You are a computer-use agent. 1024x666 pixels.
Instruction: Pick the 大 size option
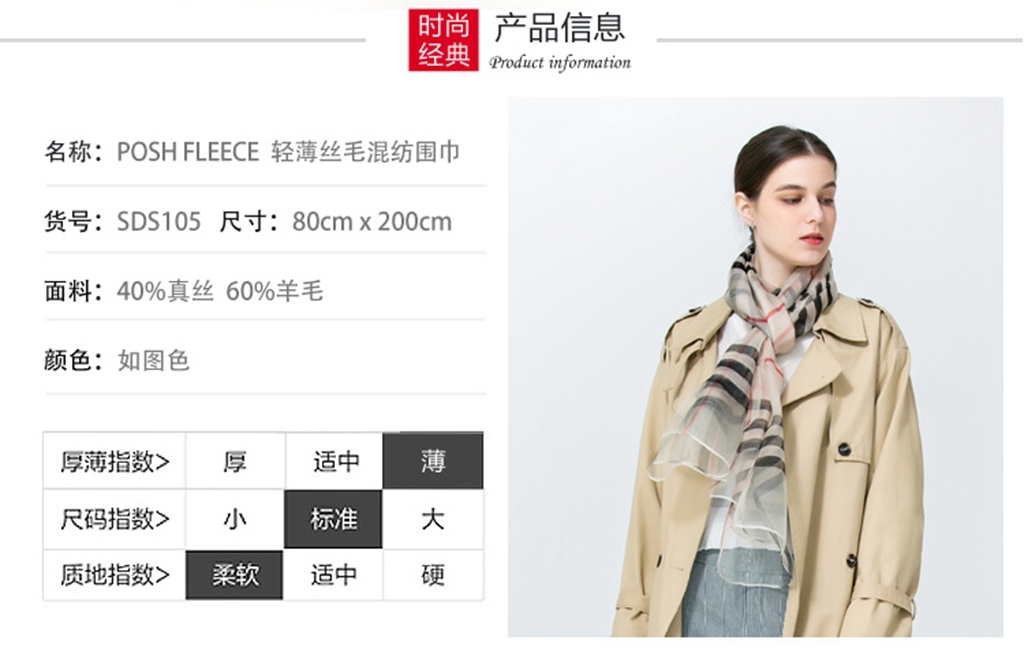pyautogui.click(x=433, y=519)
